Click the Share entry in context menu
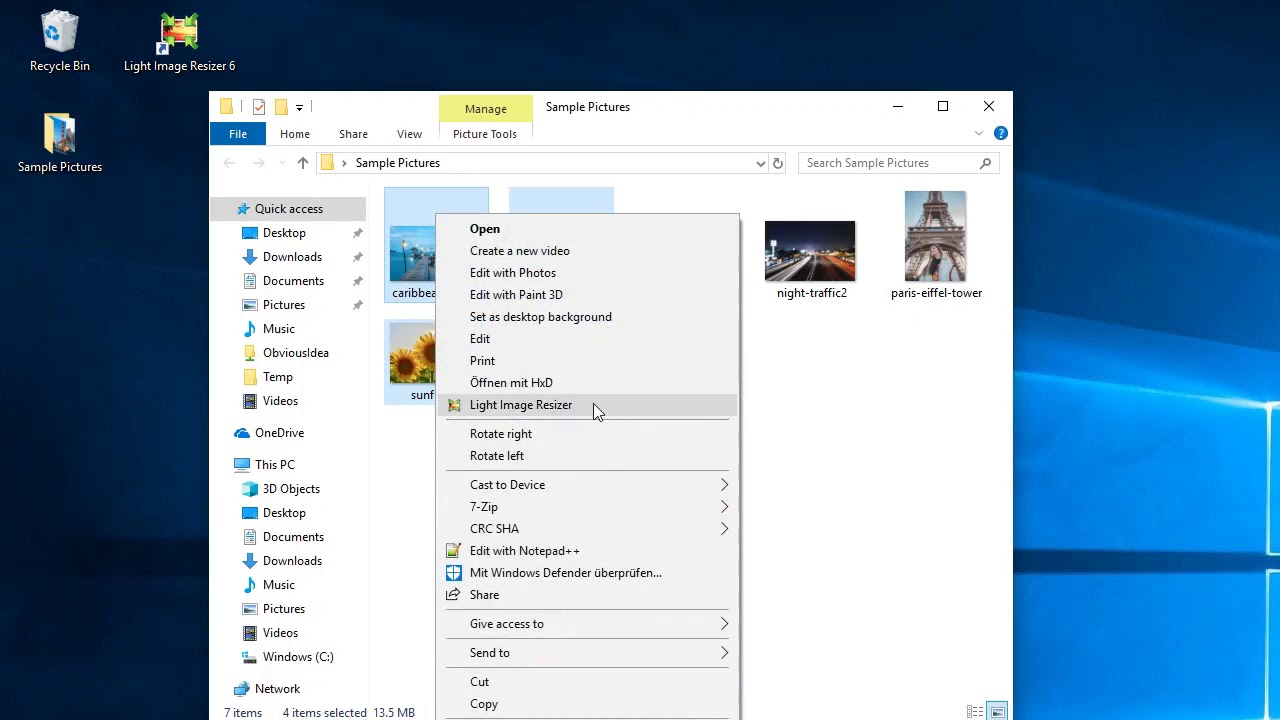1280x720 pixels. coord(484,595)
